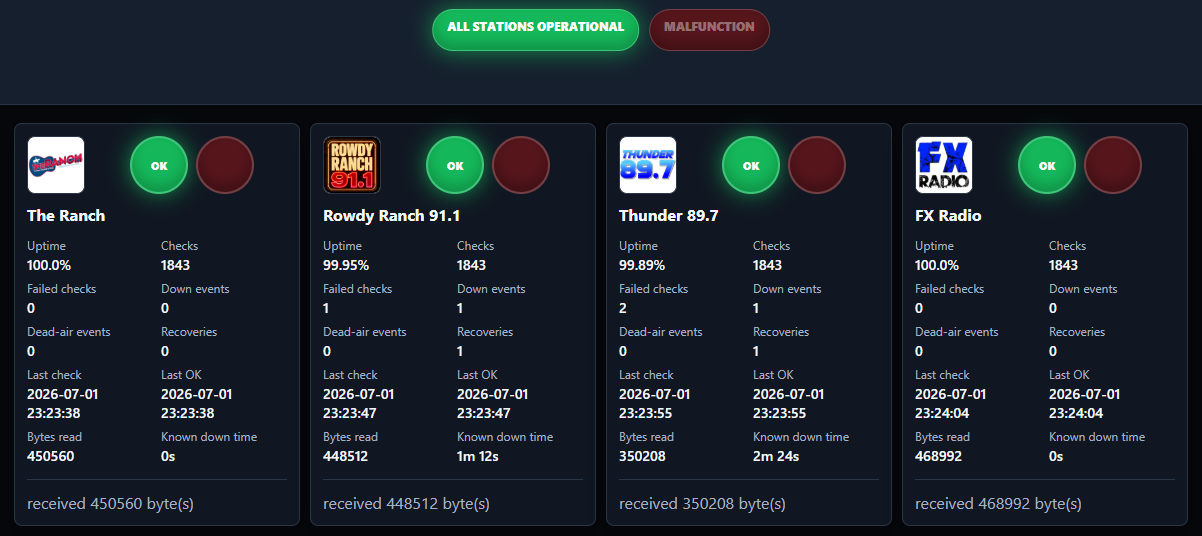Click The Ranch bytes read 450560
Viewport: 1202px width, 536px height.
click(x=51, y=456)
